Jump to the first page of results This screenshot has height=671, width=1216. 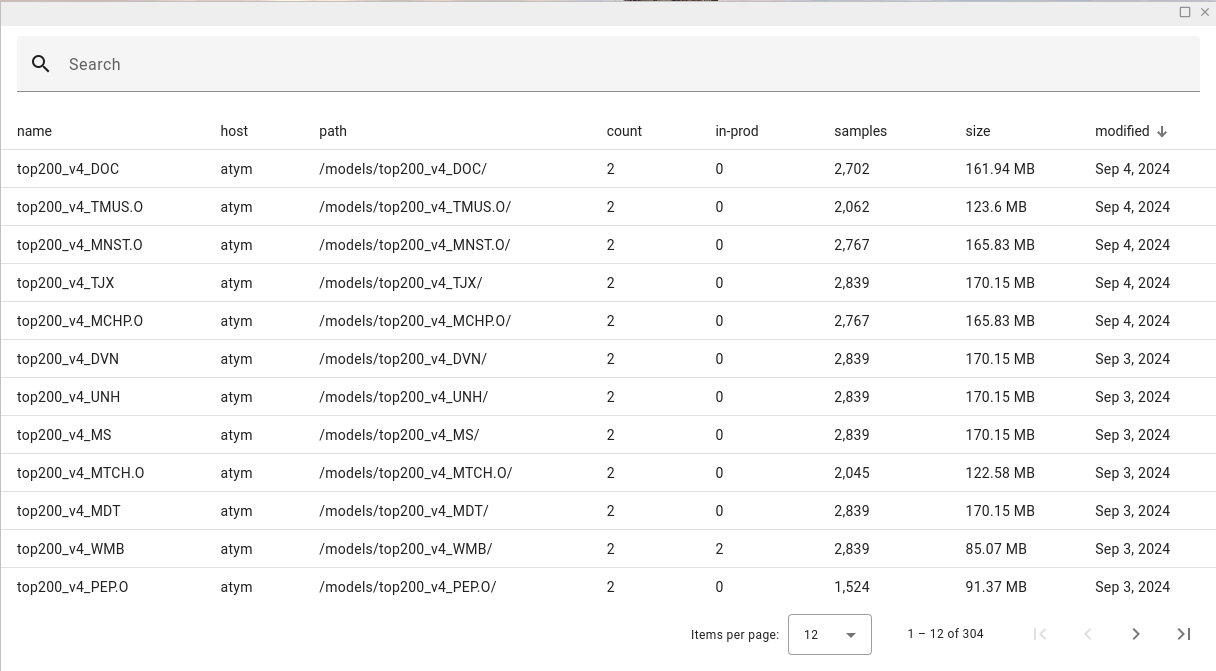(1040, 634)
